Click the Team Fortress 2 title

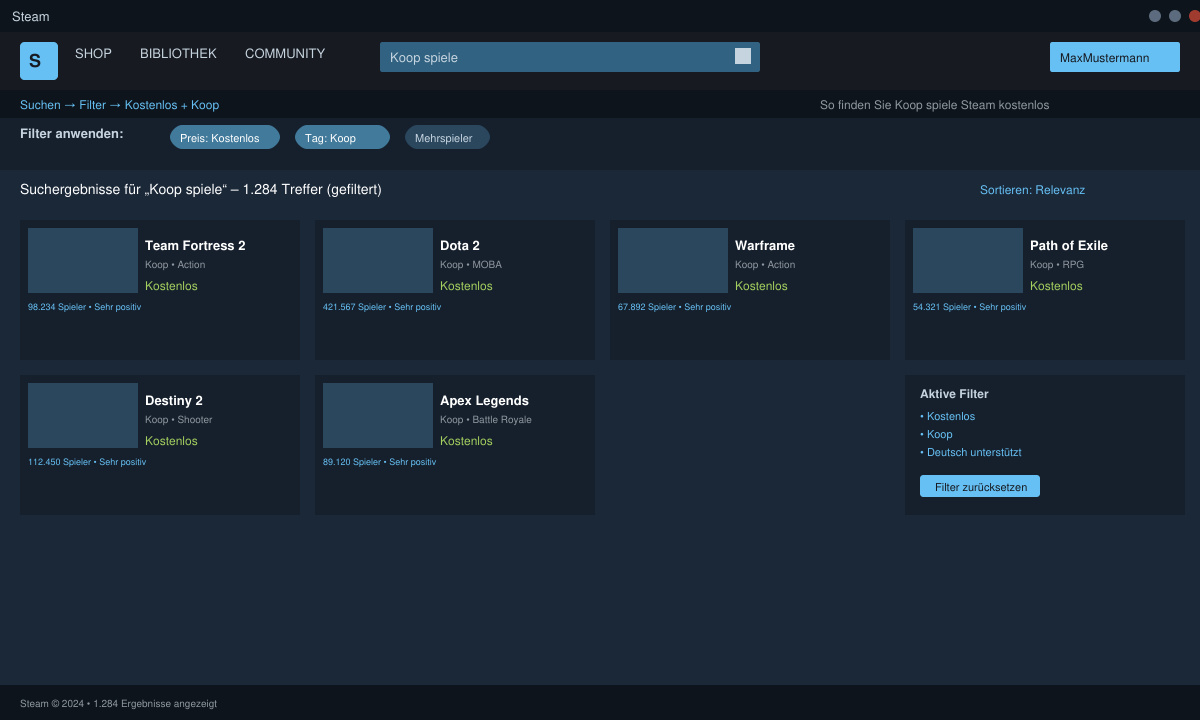195,246
